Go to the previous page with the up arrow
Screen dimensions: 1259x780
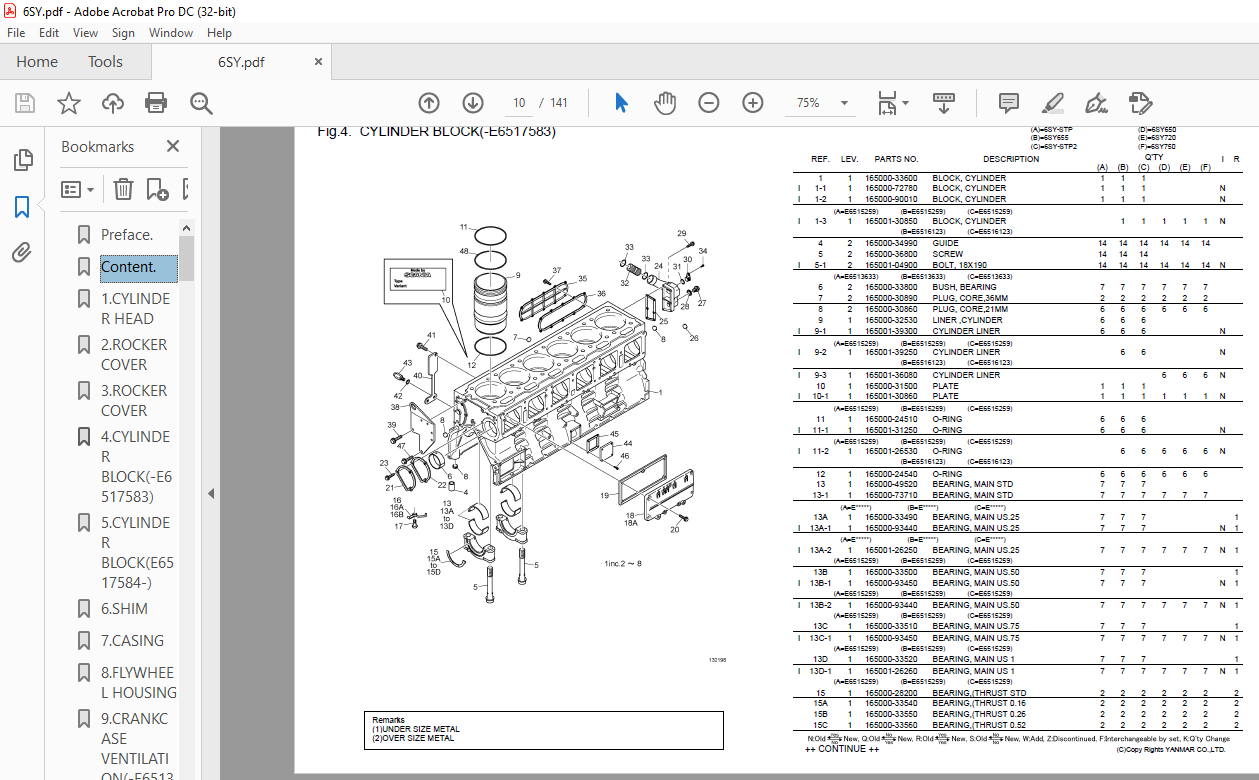pyautogui.click(x=429, y=103)
